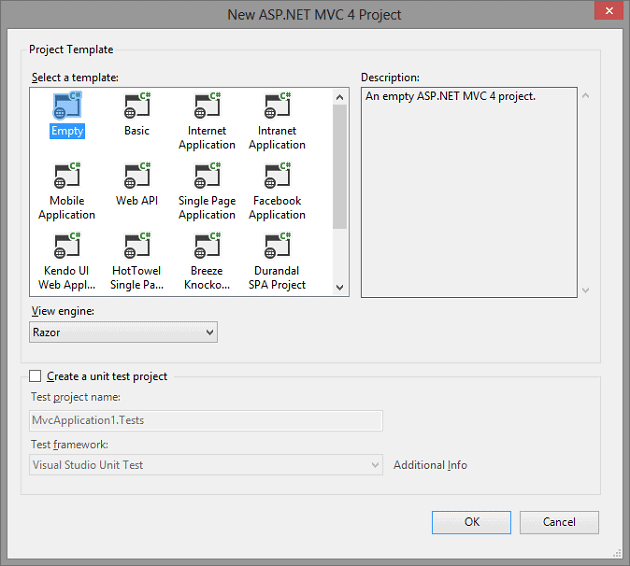
Task: Click the 'Mobile Application' label text
Action: (x=67, y=208)
